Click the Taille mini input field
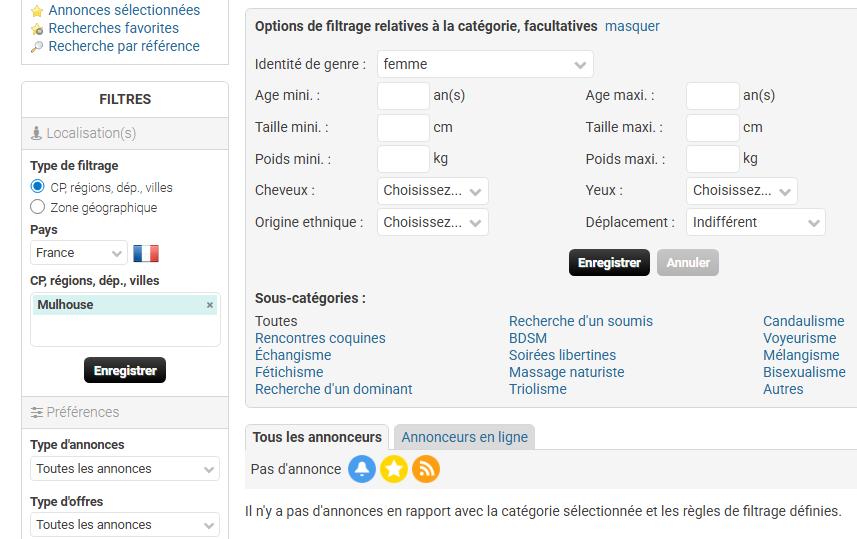 pos(403,127)
